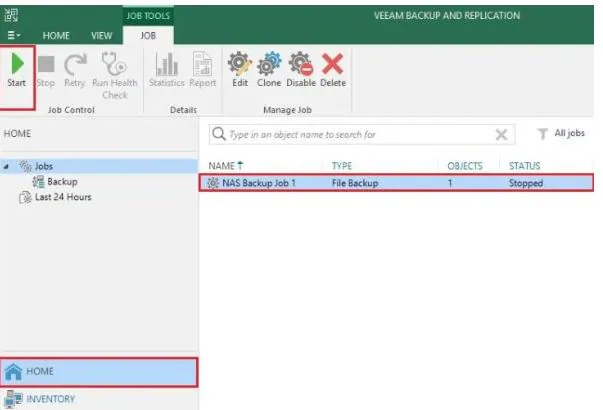Select the NAS Backup Job 1 row
Viewport: 603px width, 410px height.
(x=396, y=183)
